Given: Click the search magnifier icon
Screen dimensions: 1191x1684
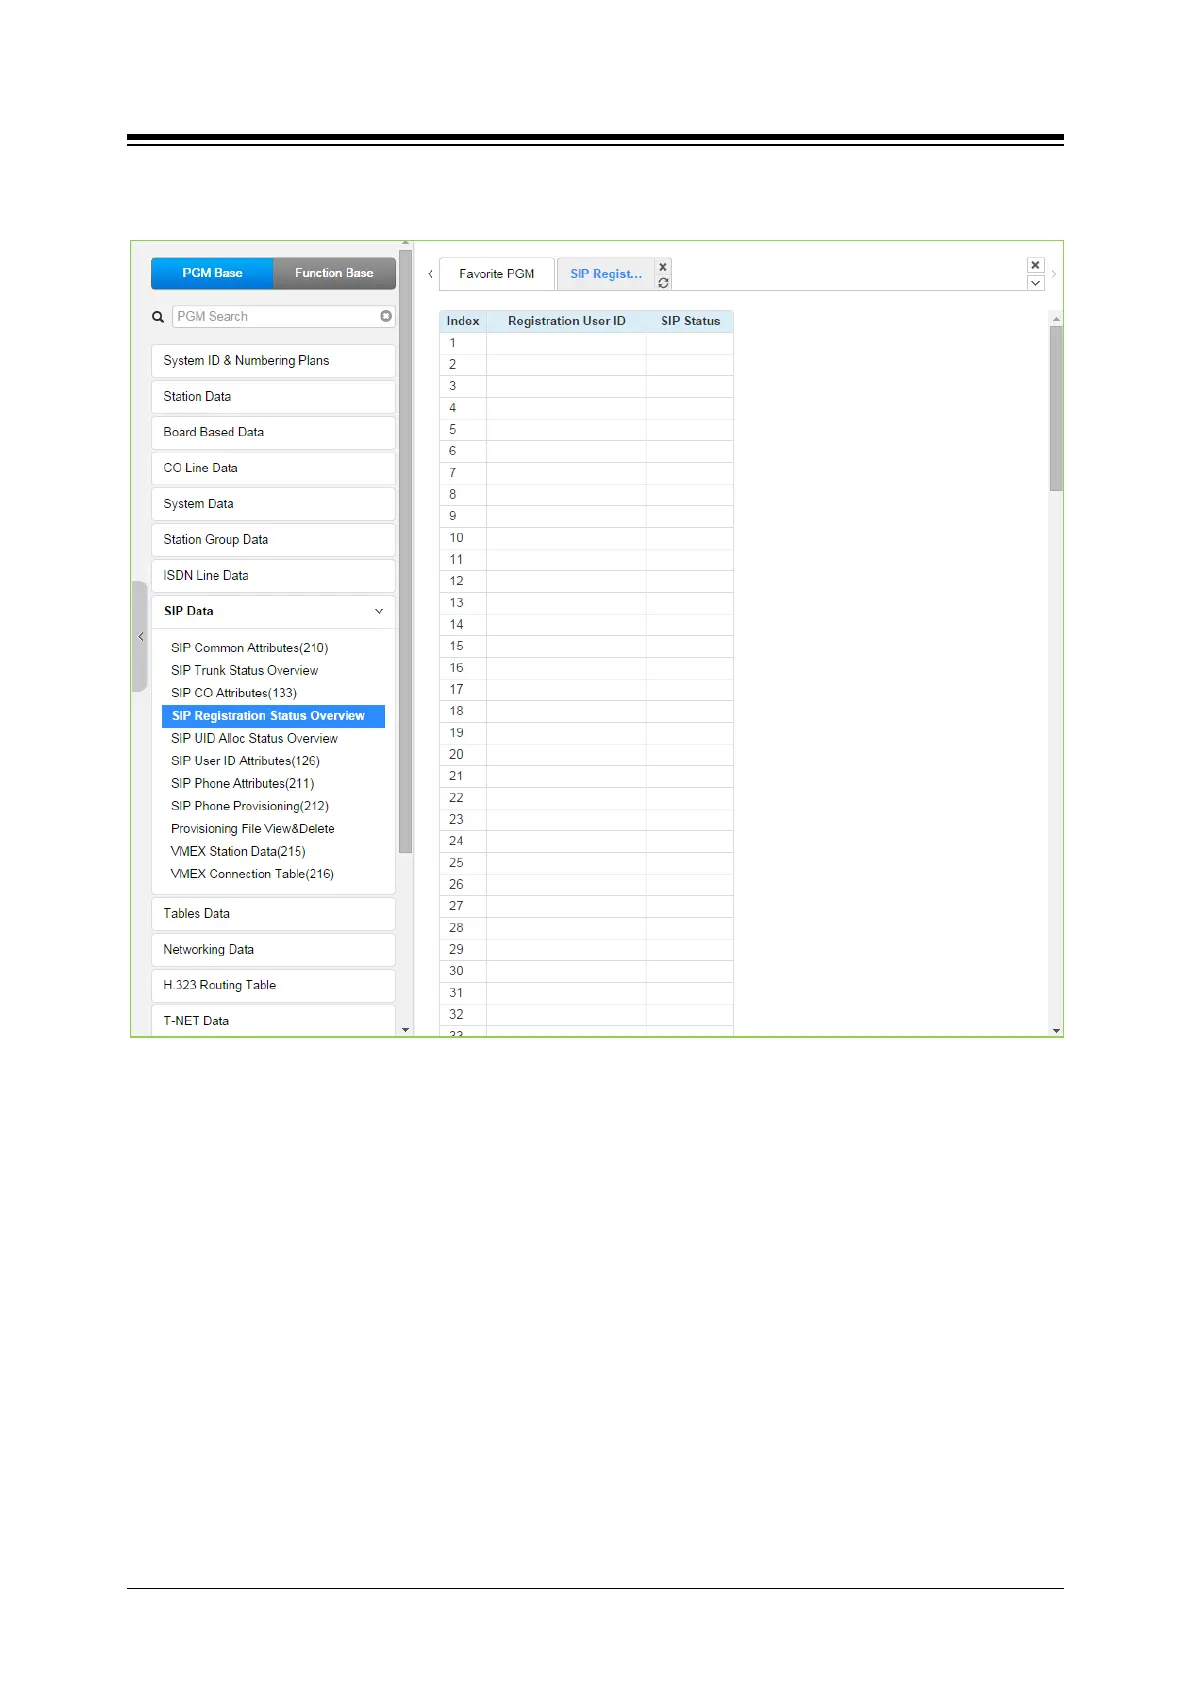Looking at the screenshot, I should point(158,317).
